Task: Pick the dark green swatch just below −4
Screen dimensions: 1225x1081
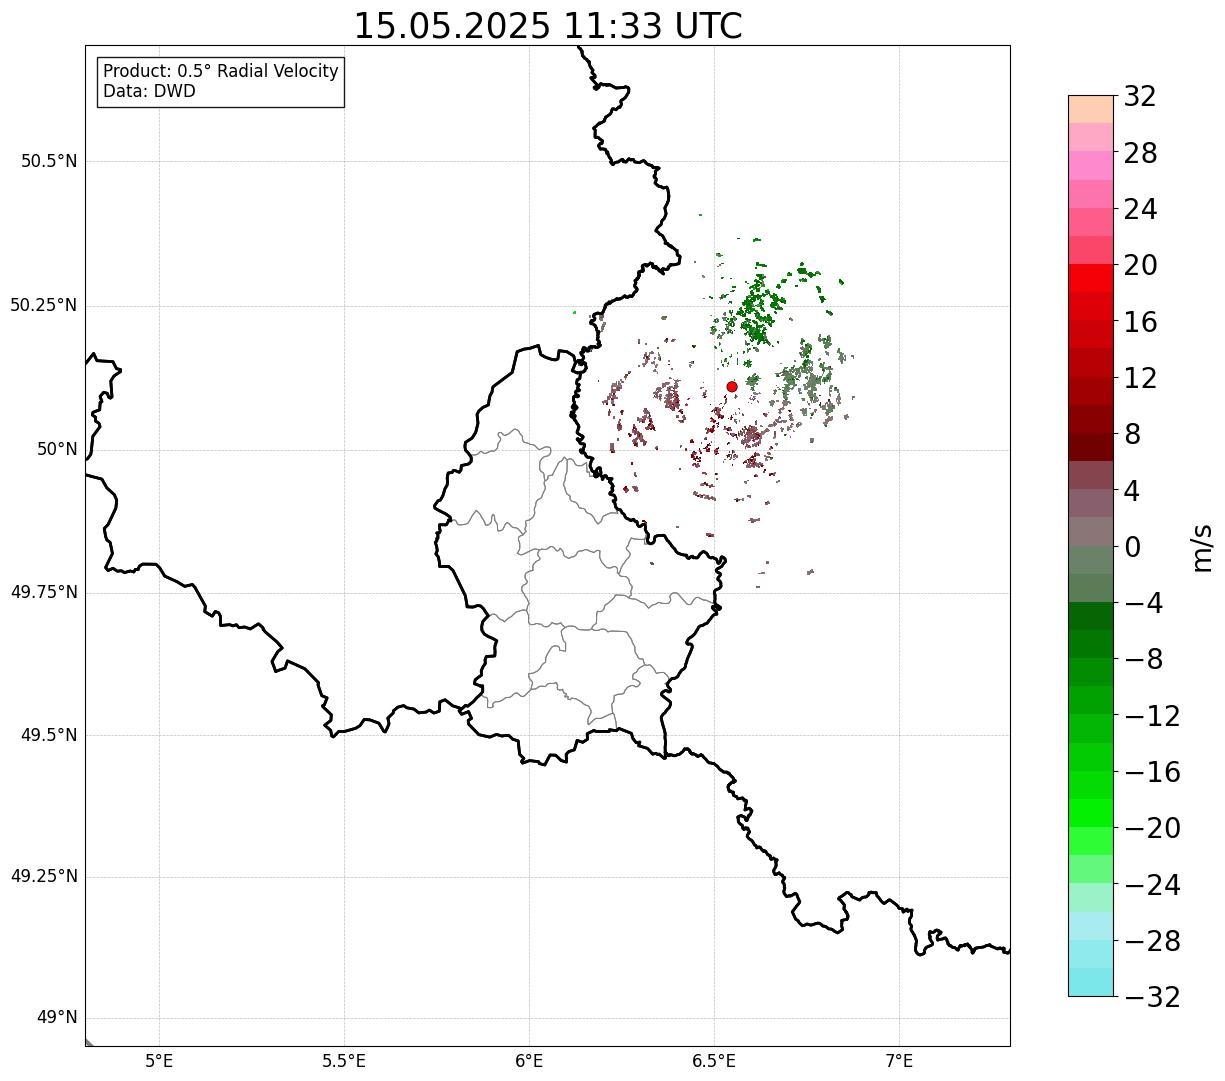Action: [x=1091, y=616]
